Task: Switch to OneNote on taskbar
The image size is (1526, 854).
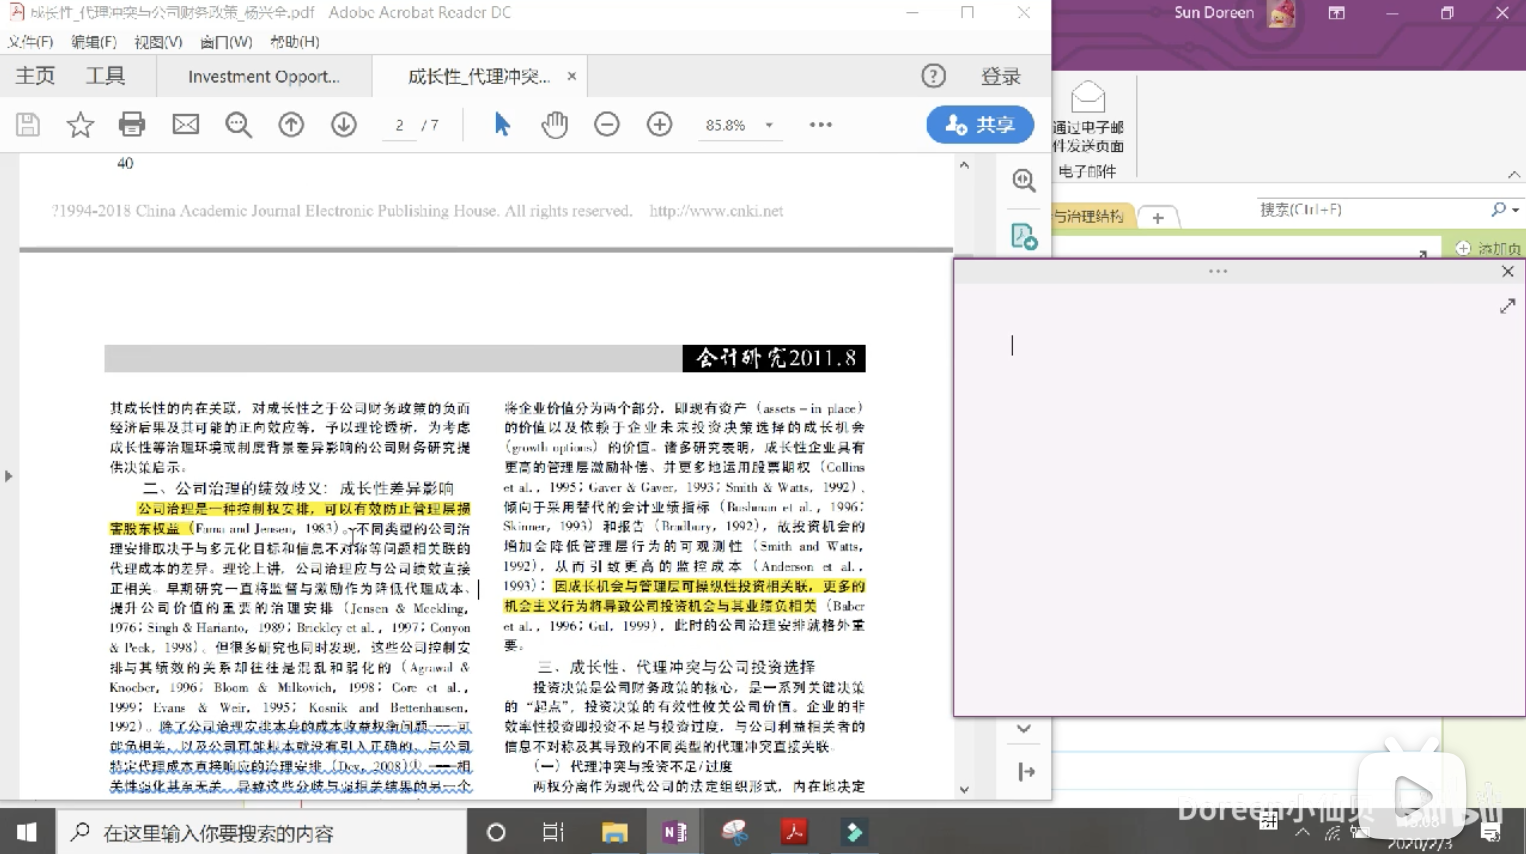Action: (674, 832)
